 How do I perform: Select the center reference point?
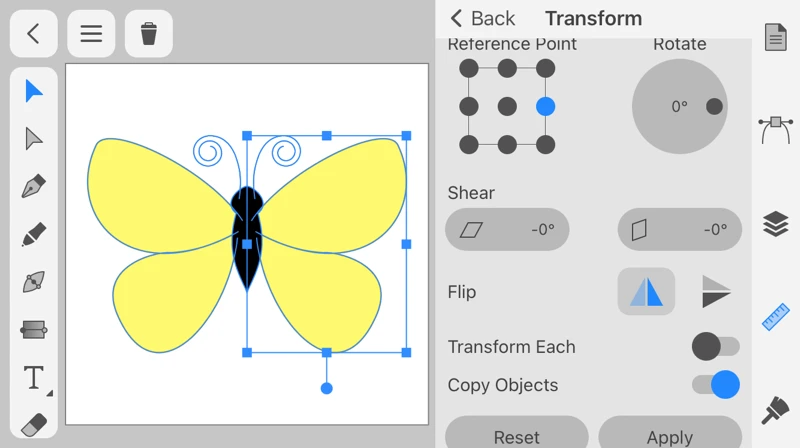click(507, 106)
